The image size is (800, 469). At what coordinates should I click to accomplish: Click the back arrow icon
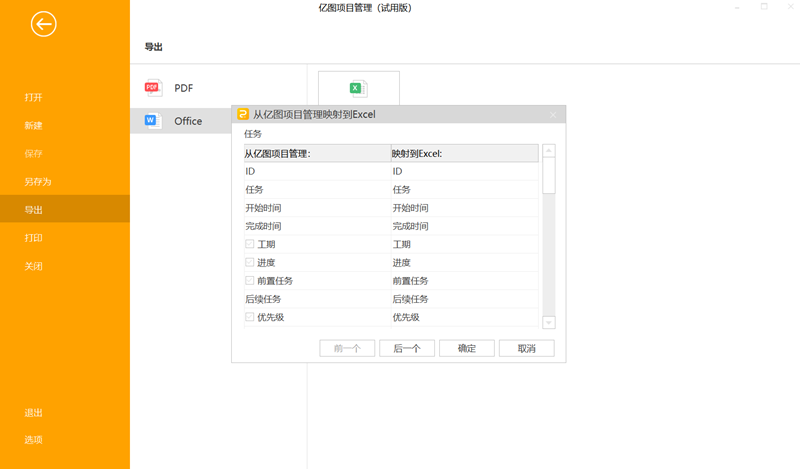[43, 24]
